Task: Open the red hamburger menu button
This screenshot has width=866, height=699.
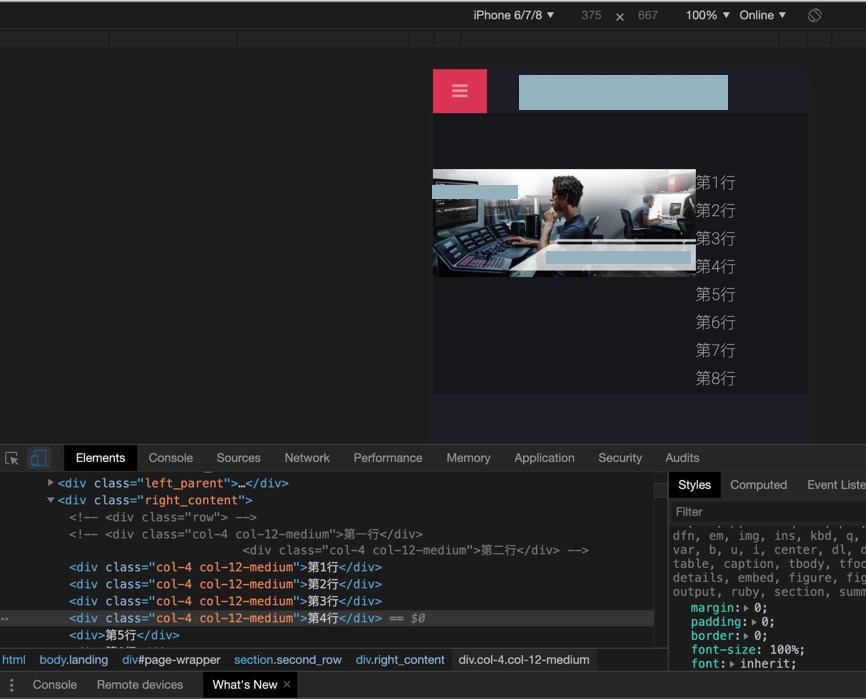Action: [460, 91]
